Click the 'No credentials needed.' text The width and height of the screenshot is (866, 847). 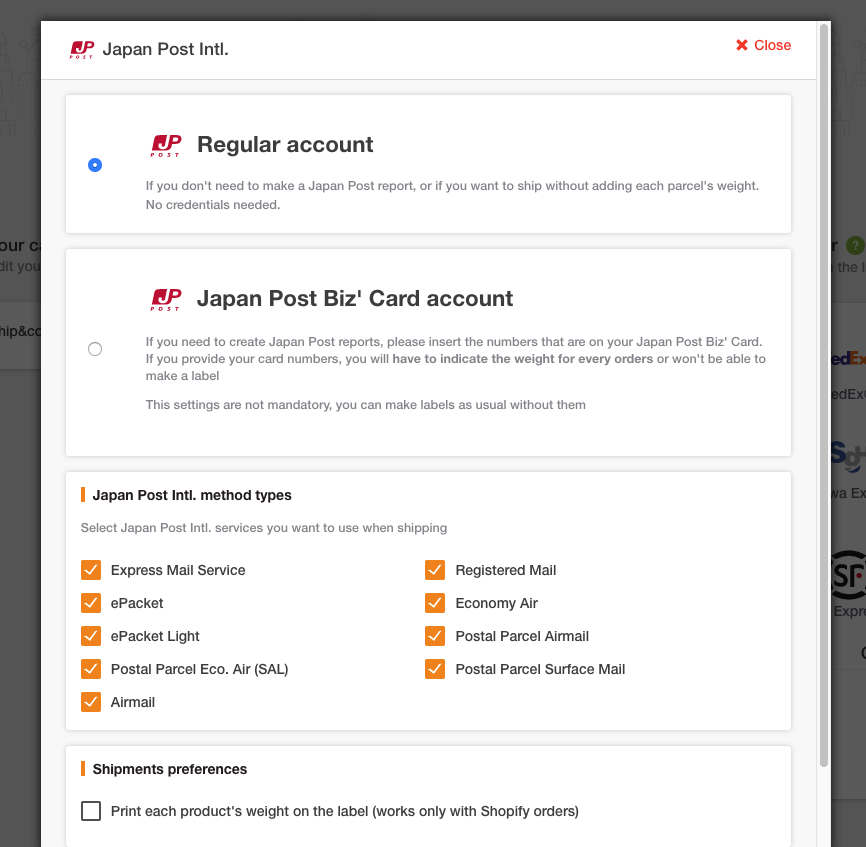pyautogui.click(x=213, y=205)
